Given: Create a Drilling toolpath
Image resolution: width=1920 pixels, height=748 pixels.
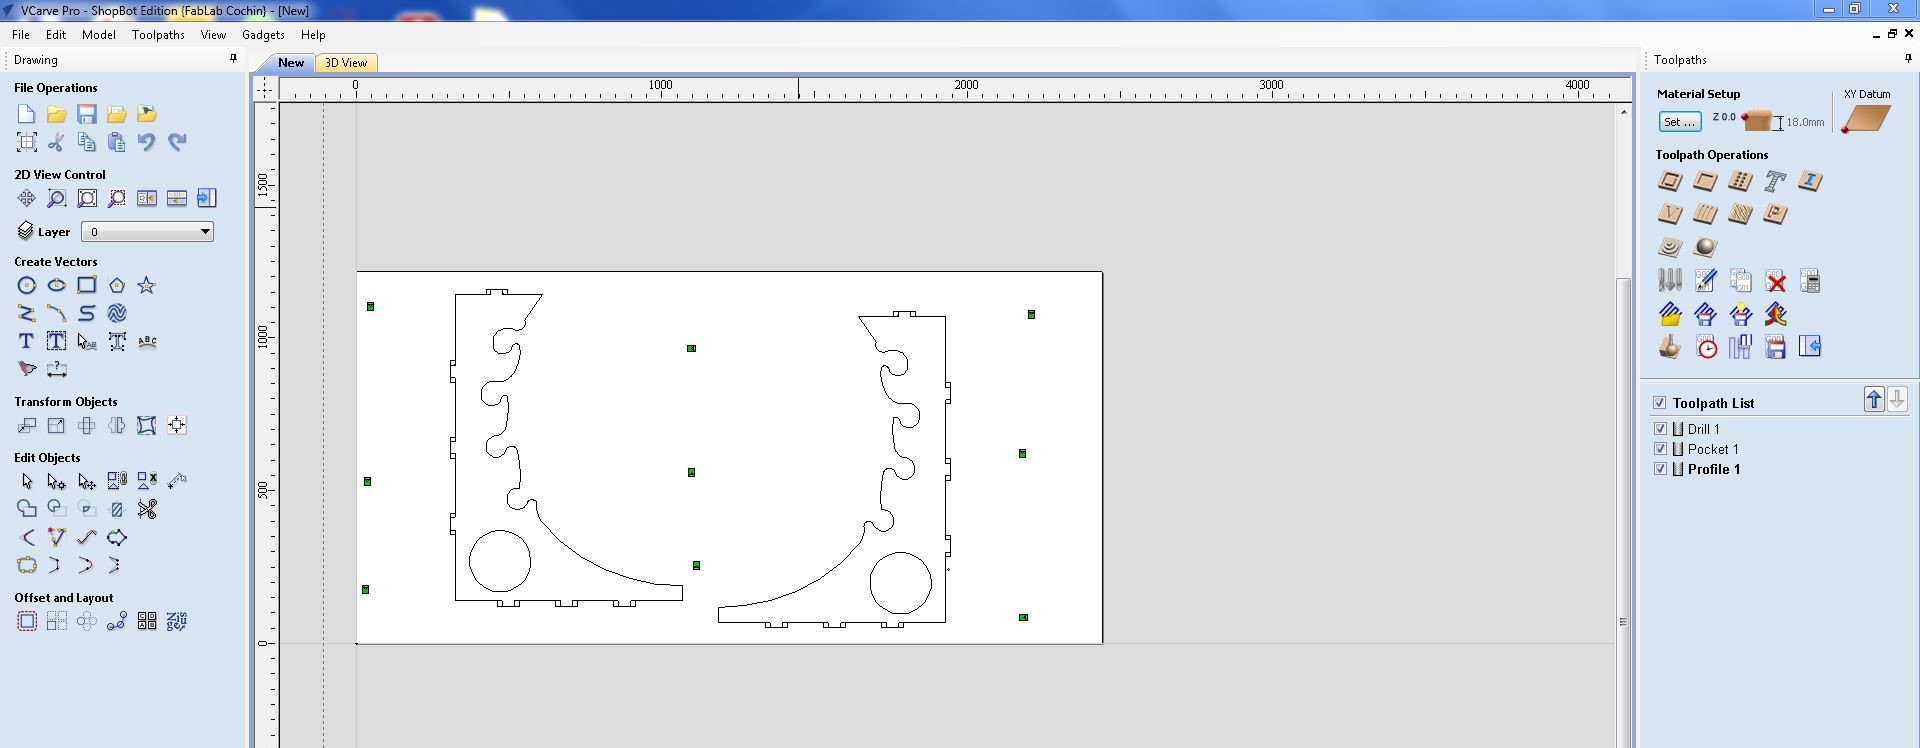Looking at the screenshot, I should (1740, 182).
